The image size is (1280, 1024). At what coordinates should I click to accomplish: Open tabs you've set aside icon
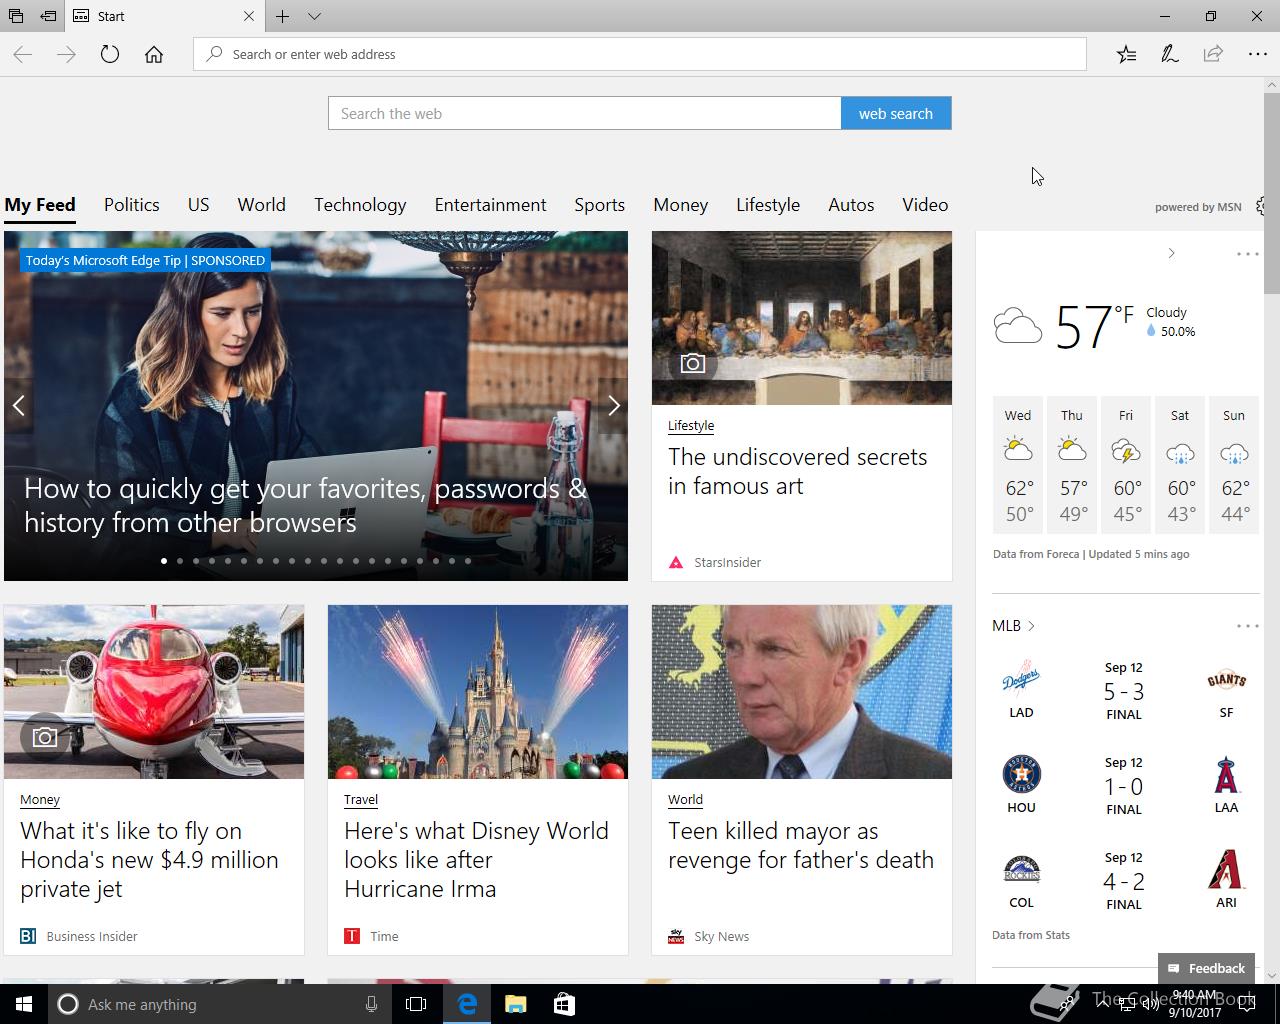[16, 16]
